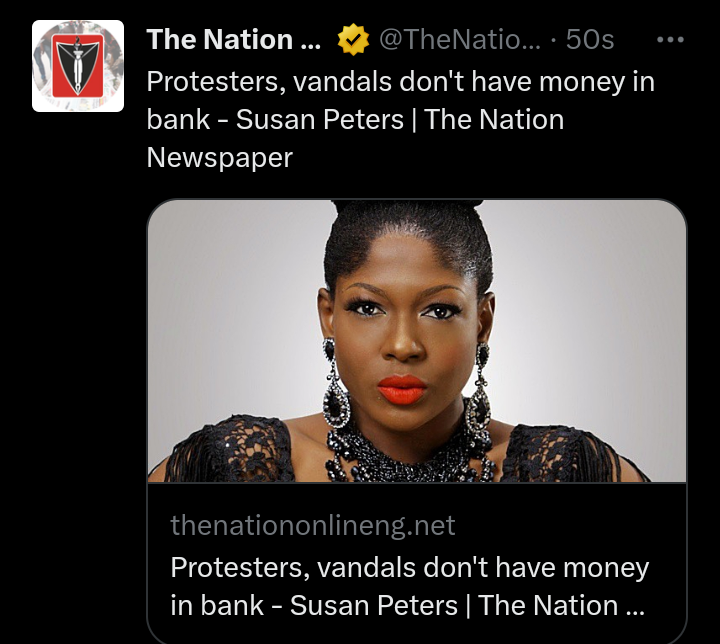Screen dimensions: 720x644
Task: Click the red shield logo in avatar
Action: pos(78,68)
